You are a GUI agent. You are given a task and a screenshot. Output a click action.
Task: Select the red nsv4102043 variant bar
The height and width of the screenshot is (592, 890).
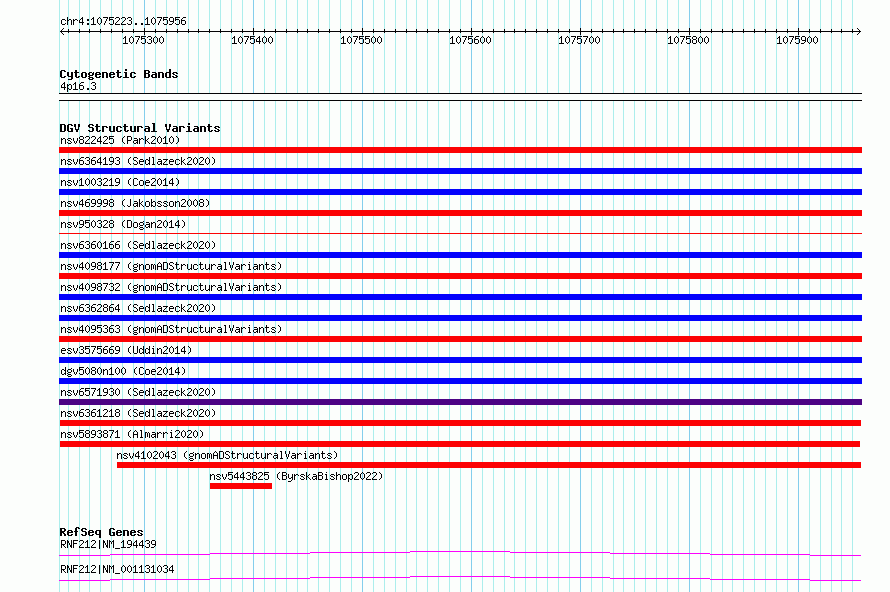(489, 465)
